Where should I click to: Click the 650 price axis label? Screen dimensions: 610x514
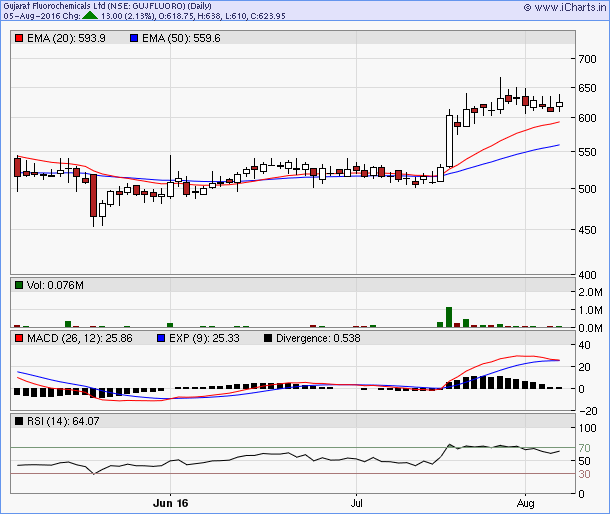(x=587, y=88)
